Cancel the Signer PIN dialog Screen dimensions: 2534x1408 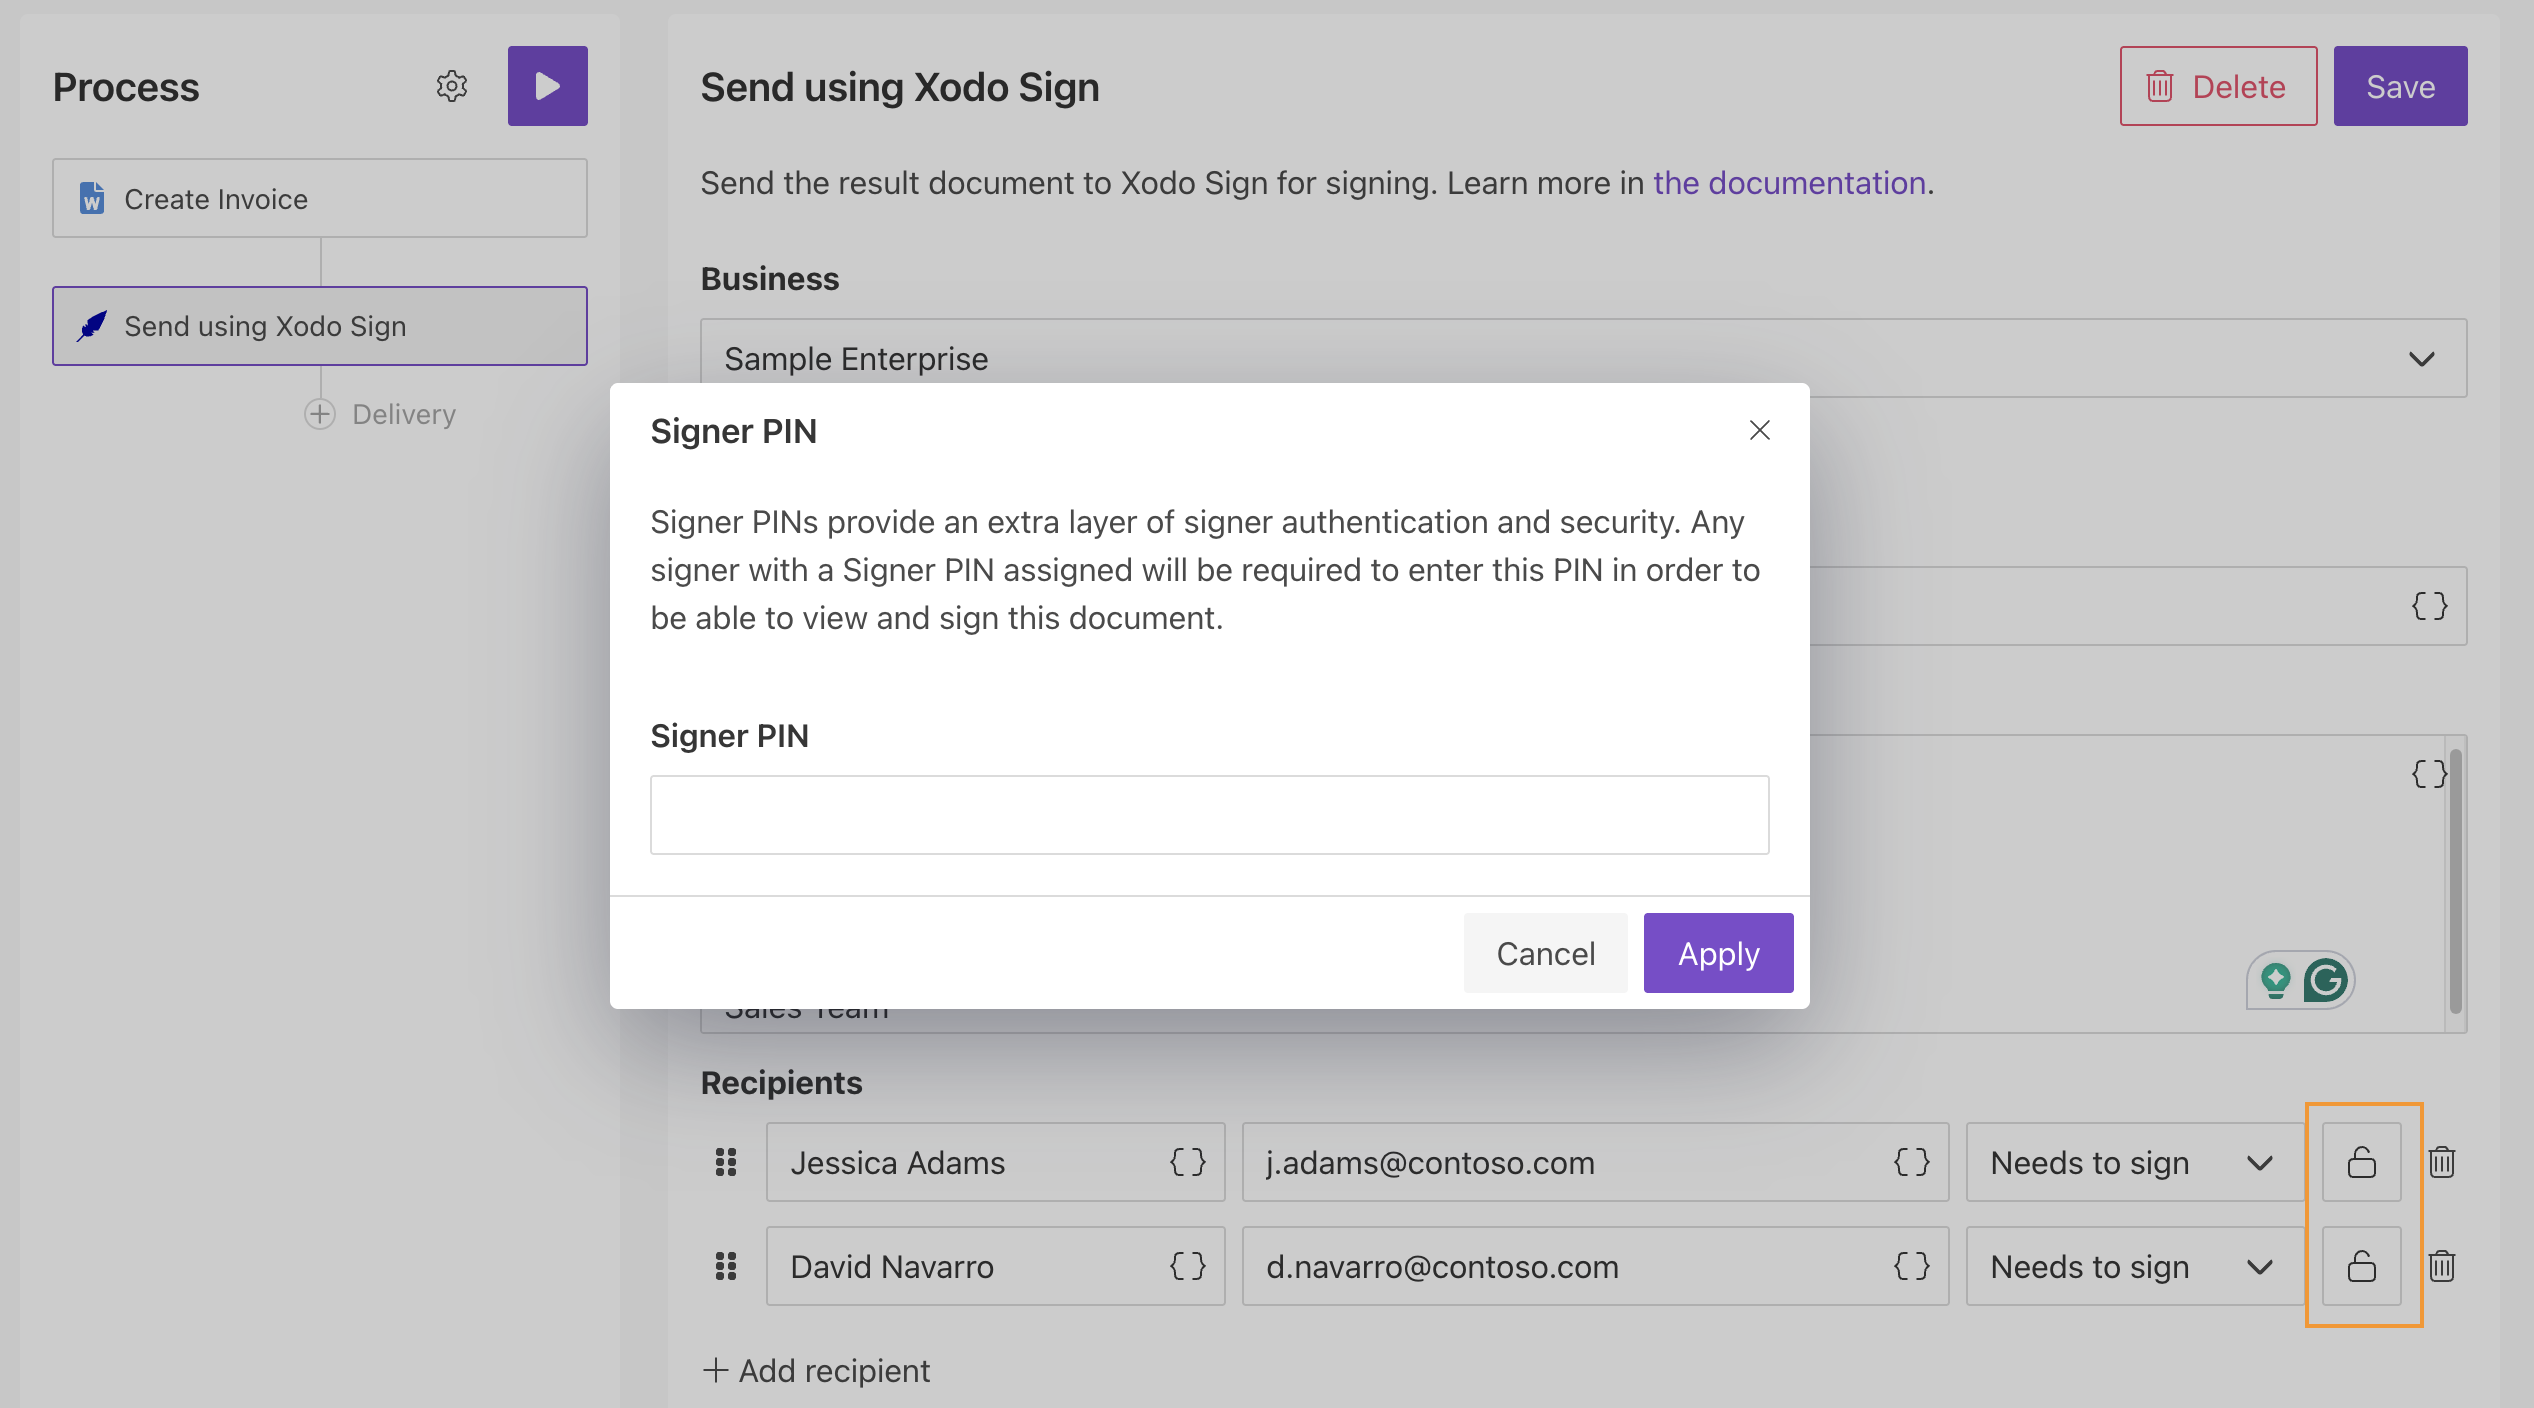[x=1545, y=953]
